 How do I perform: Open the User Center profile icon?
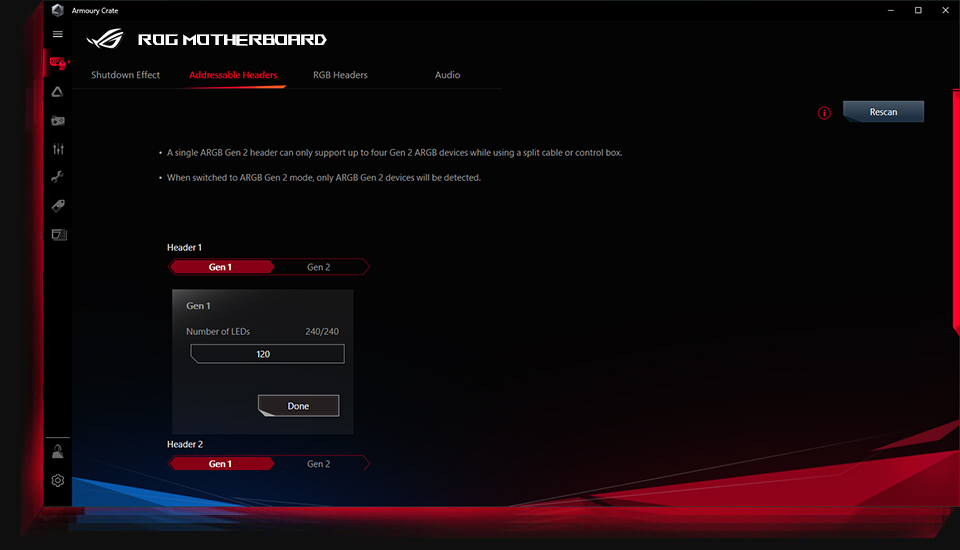[x=58, y=452]
